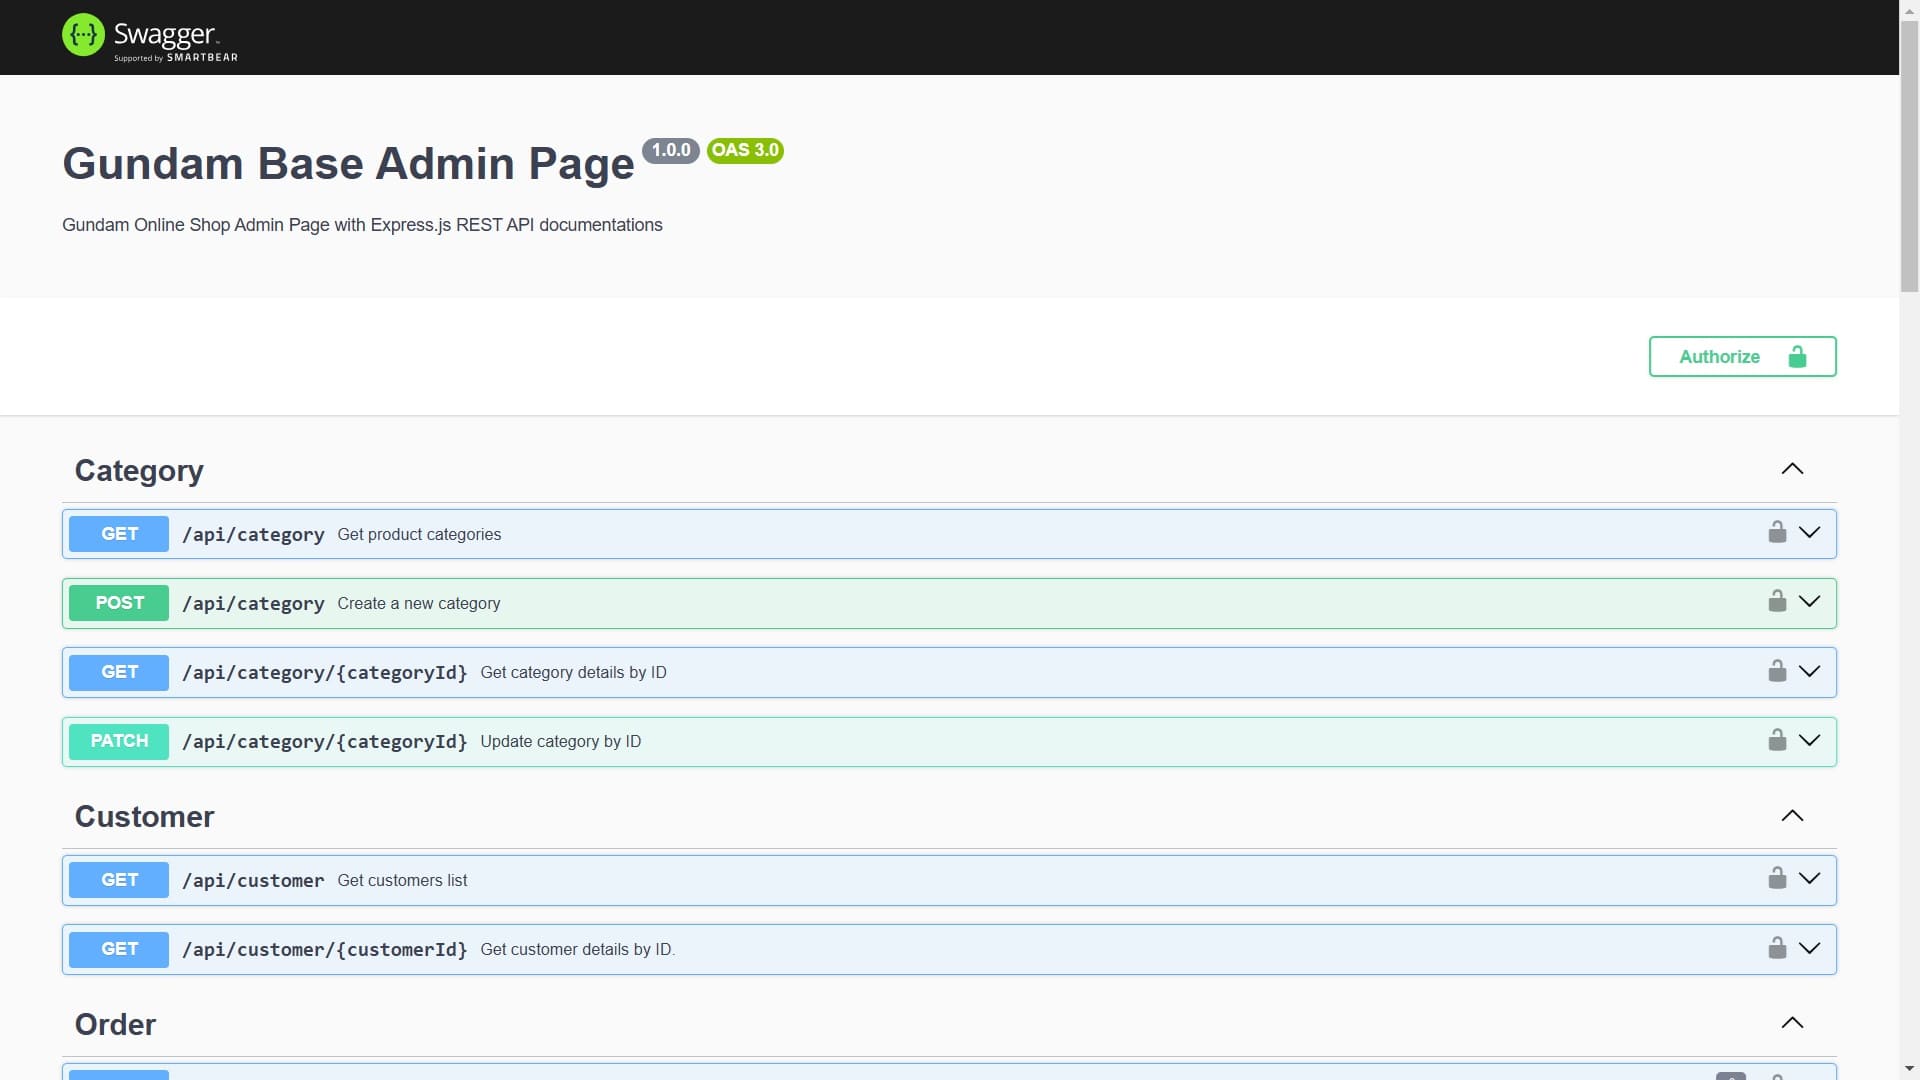This screenshot has width=1920, height=1080.
Task: Click lock icon on Get customer details row
Action: [x=1777, y=948]
